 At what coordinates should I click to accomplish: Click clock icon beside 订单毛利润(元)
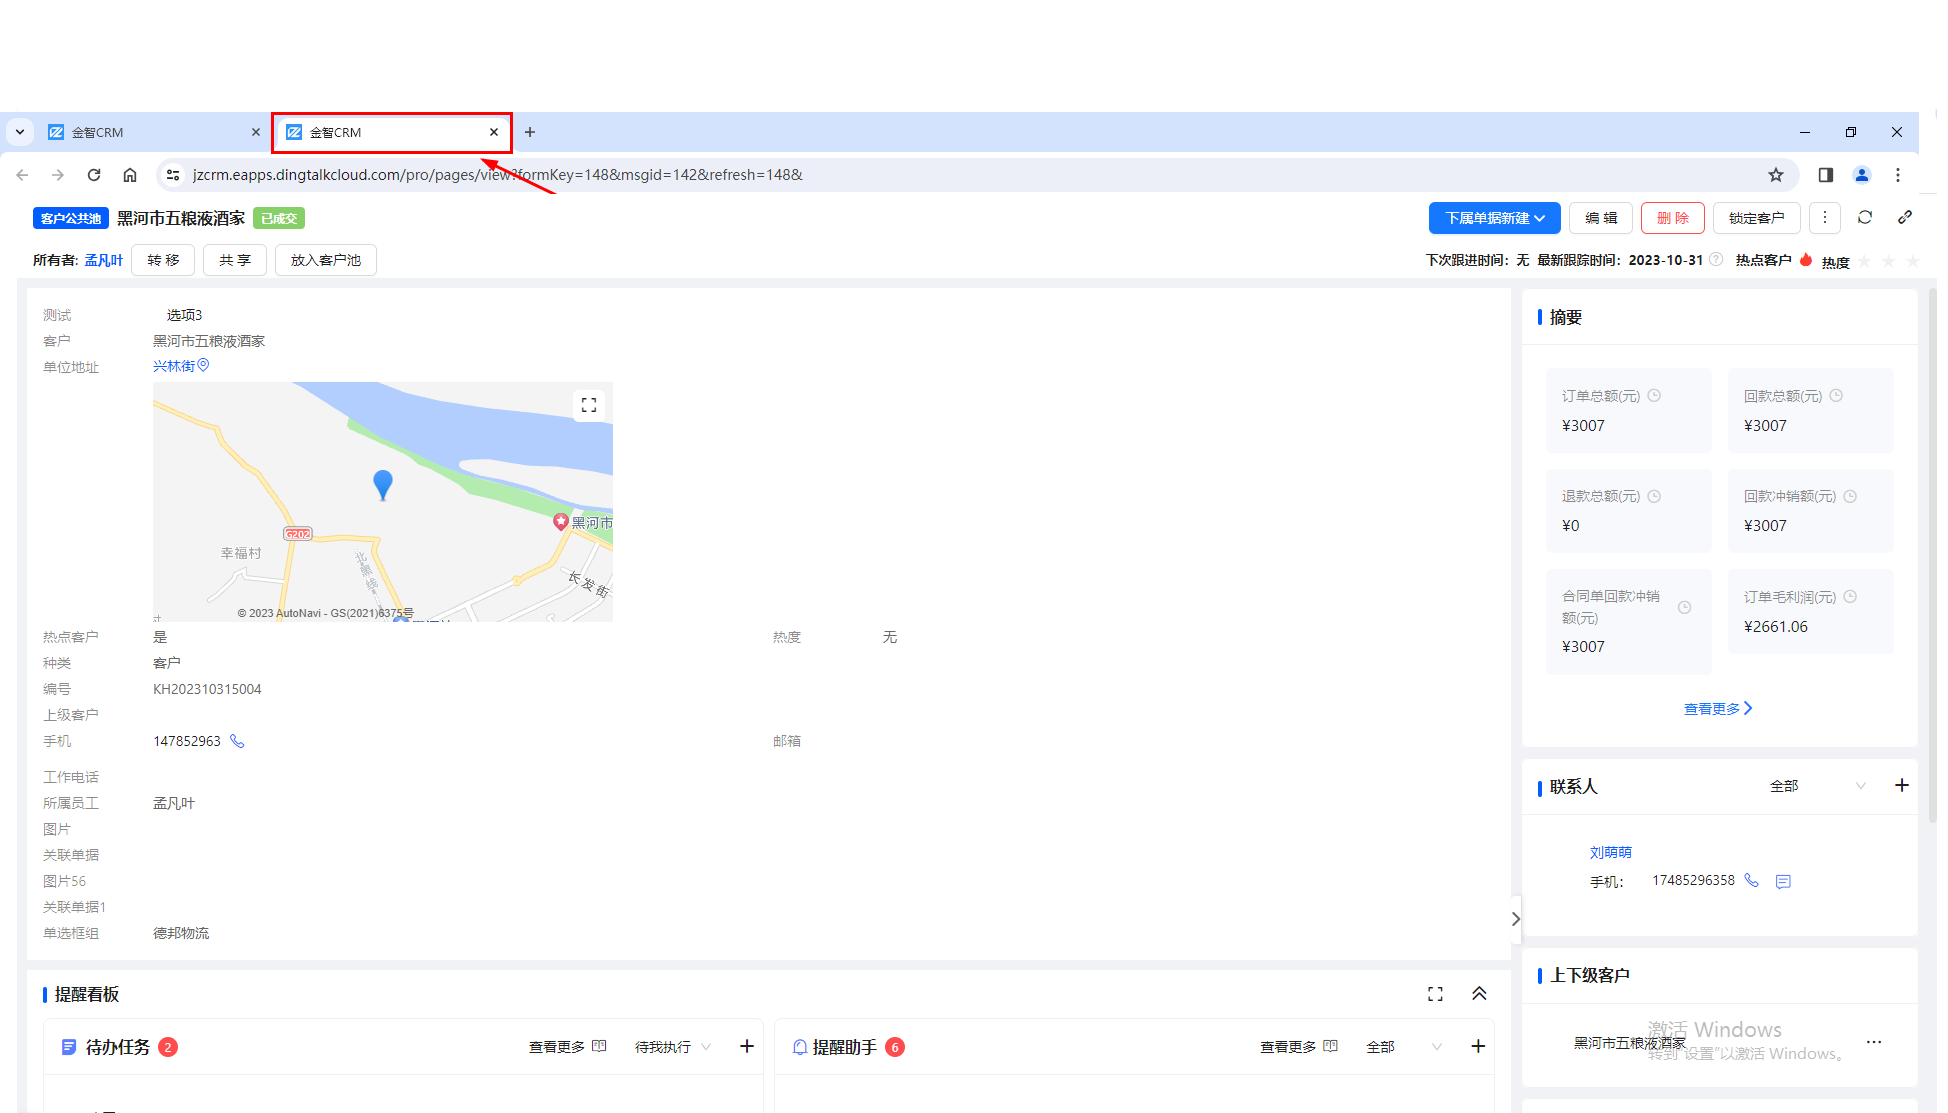click(1850, 597)
